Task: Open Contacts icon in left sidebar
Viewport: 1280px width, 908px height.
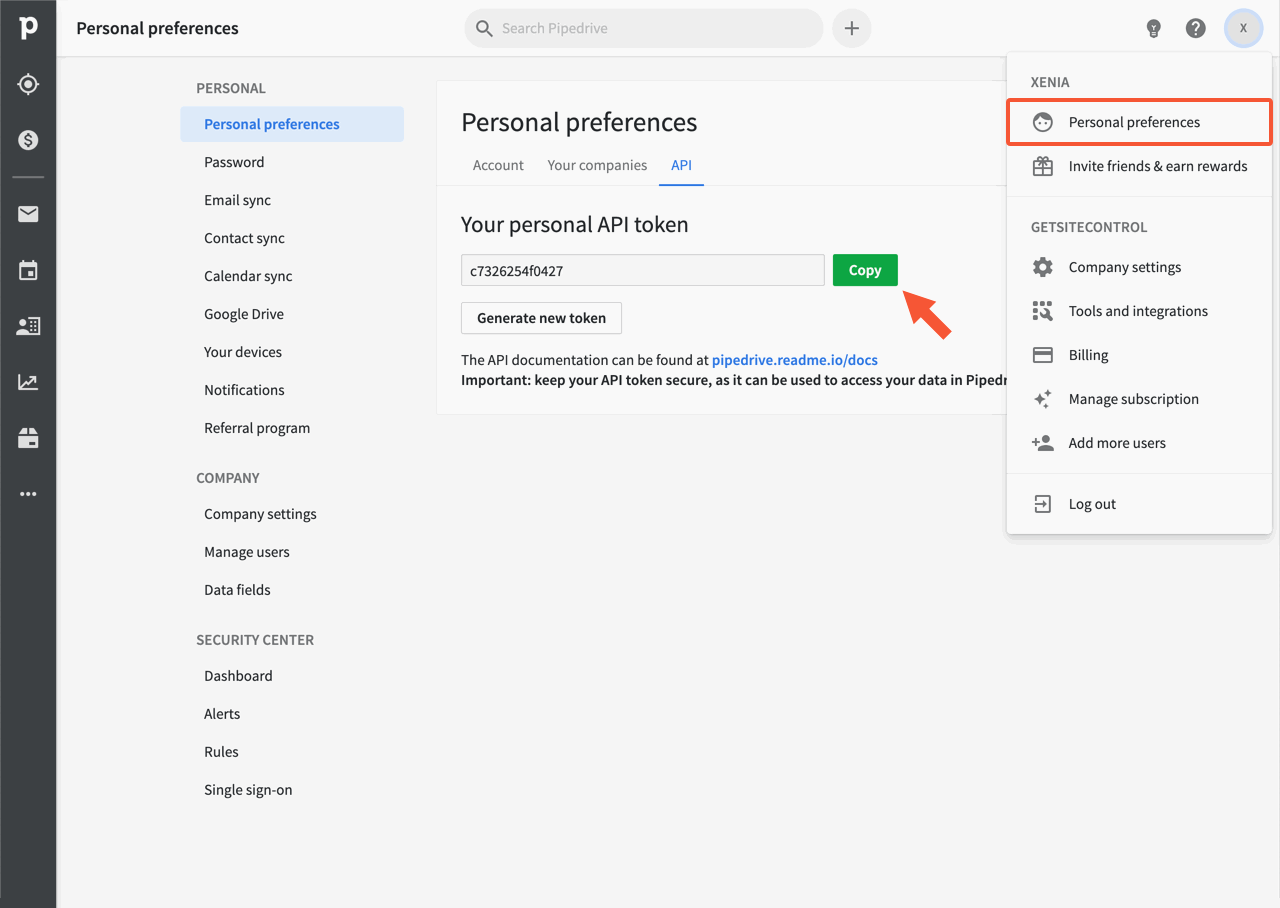Action: pyautogui.click(x=28, y=326)
